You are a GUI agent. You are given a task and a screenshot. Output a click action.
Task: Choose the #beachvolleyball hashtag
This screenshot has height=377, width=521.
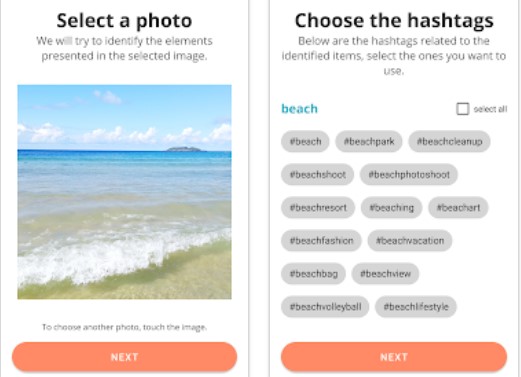pyautogui.click(x=325, y=307)
